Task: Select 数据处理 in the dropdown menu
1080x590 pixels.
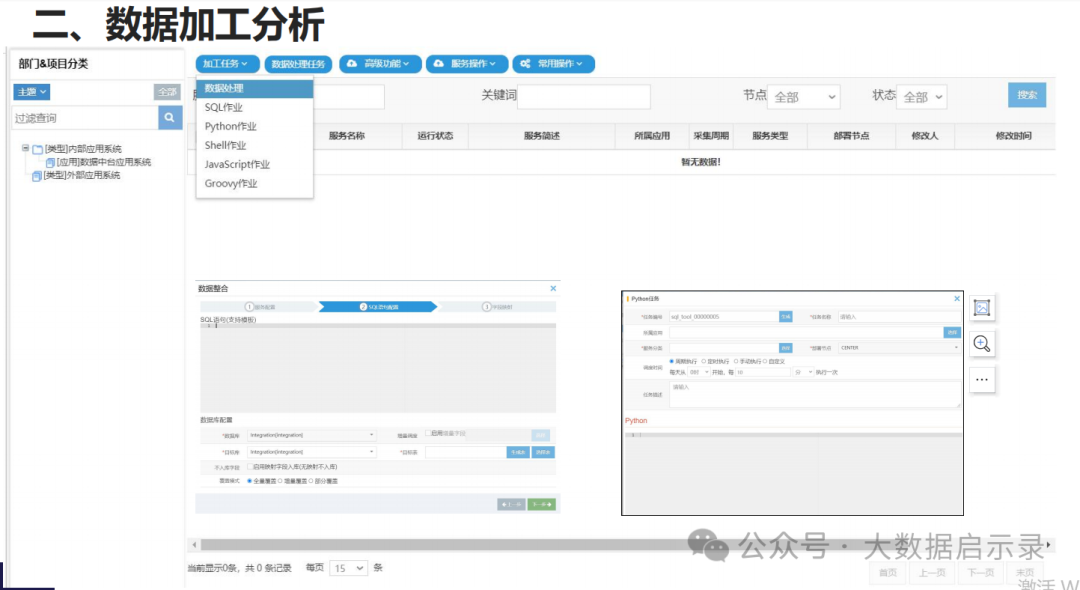Action: coord(254,88)
